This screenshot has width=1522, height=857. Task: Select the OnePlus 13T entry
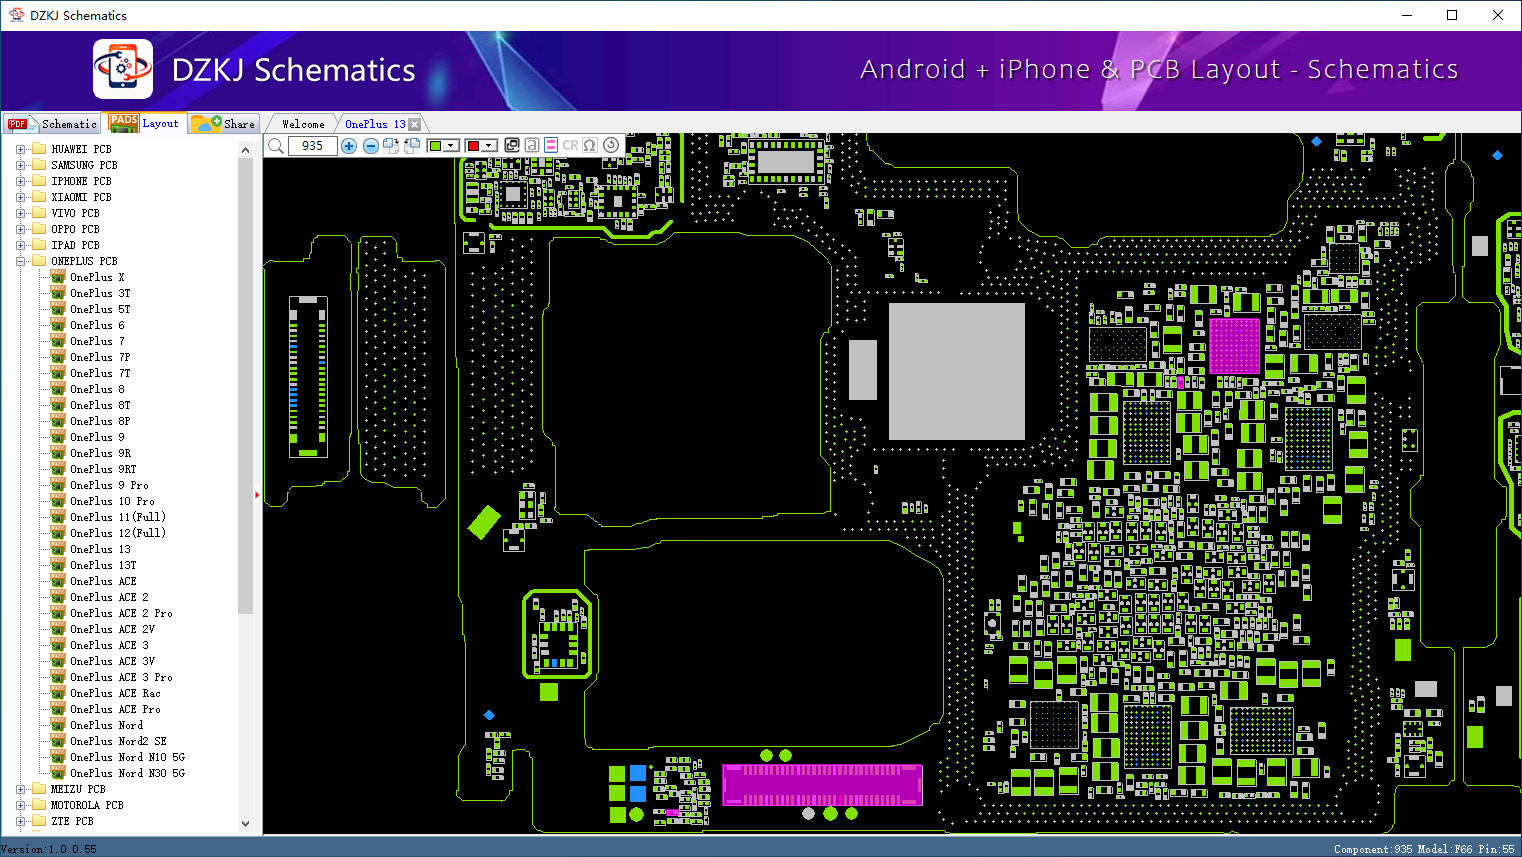click(x=103, y=565)
